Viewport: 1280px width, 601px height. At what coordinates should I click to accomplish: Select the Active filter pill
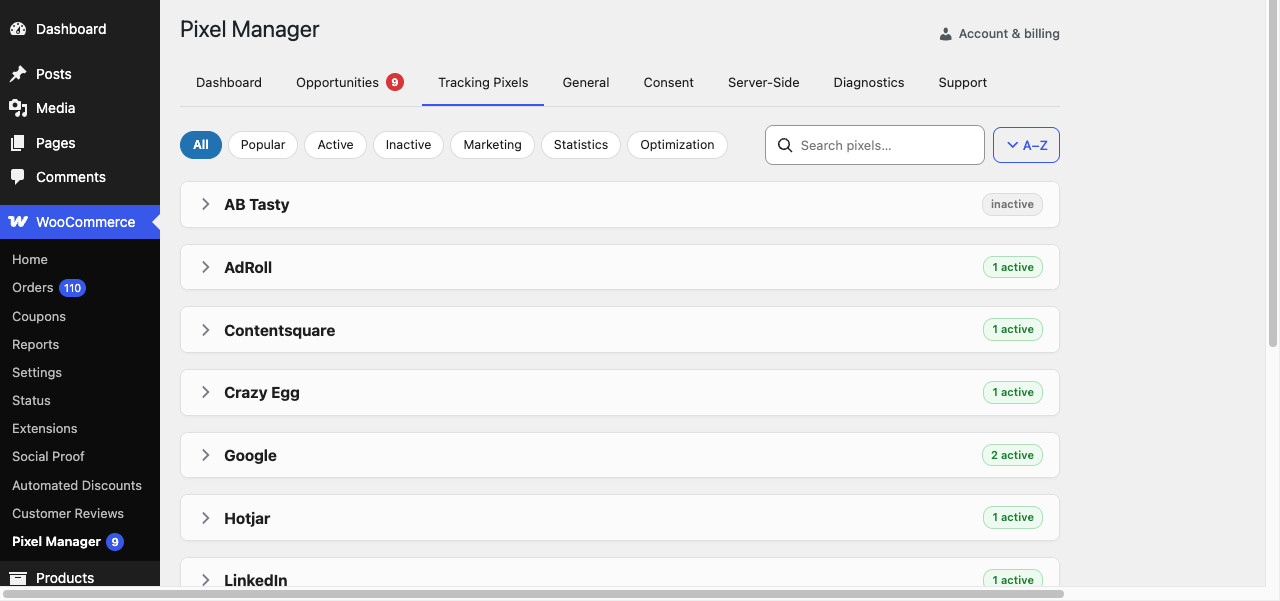pos(335,145)
